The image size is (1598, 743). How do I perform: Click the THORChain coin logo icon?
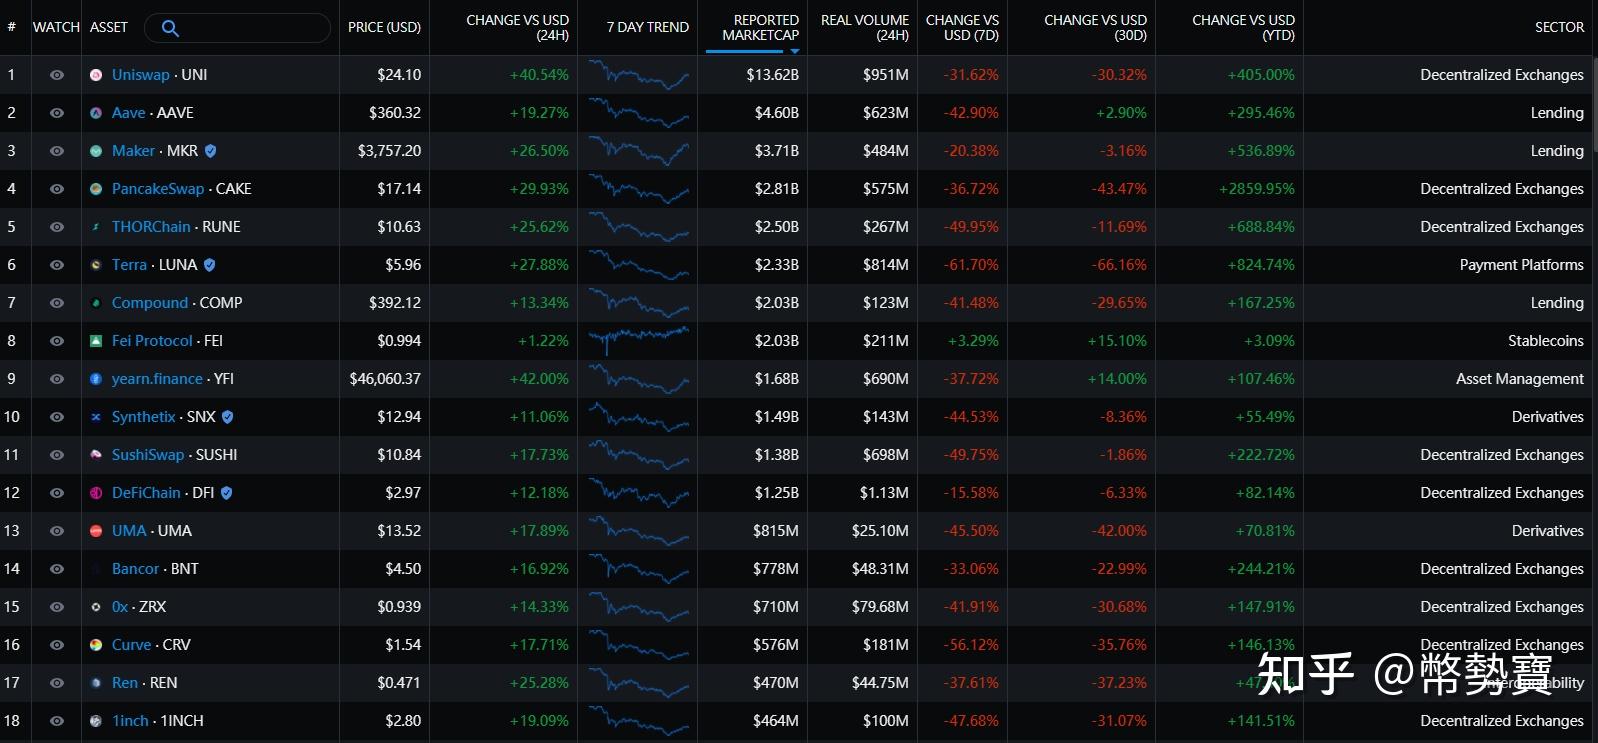[x=96, y=227]
